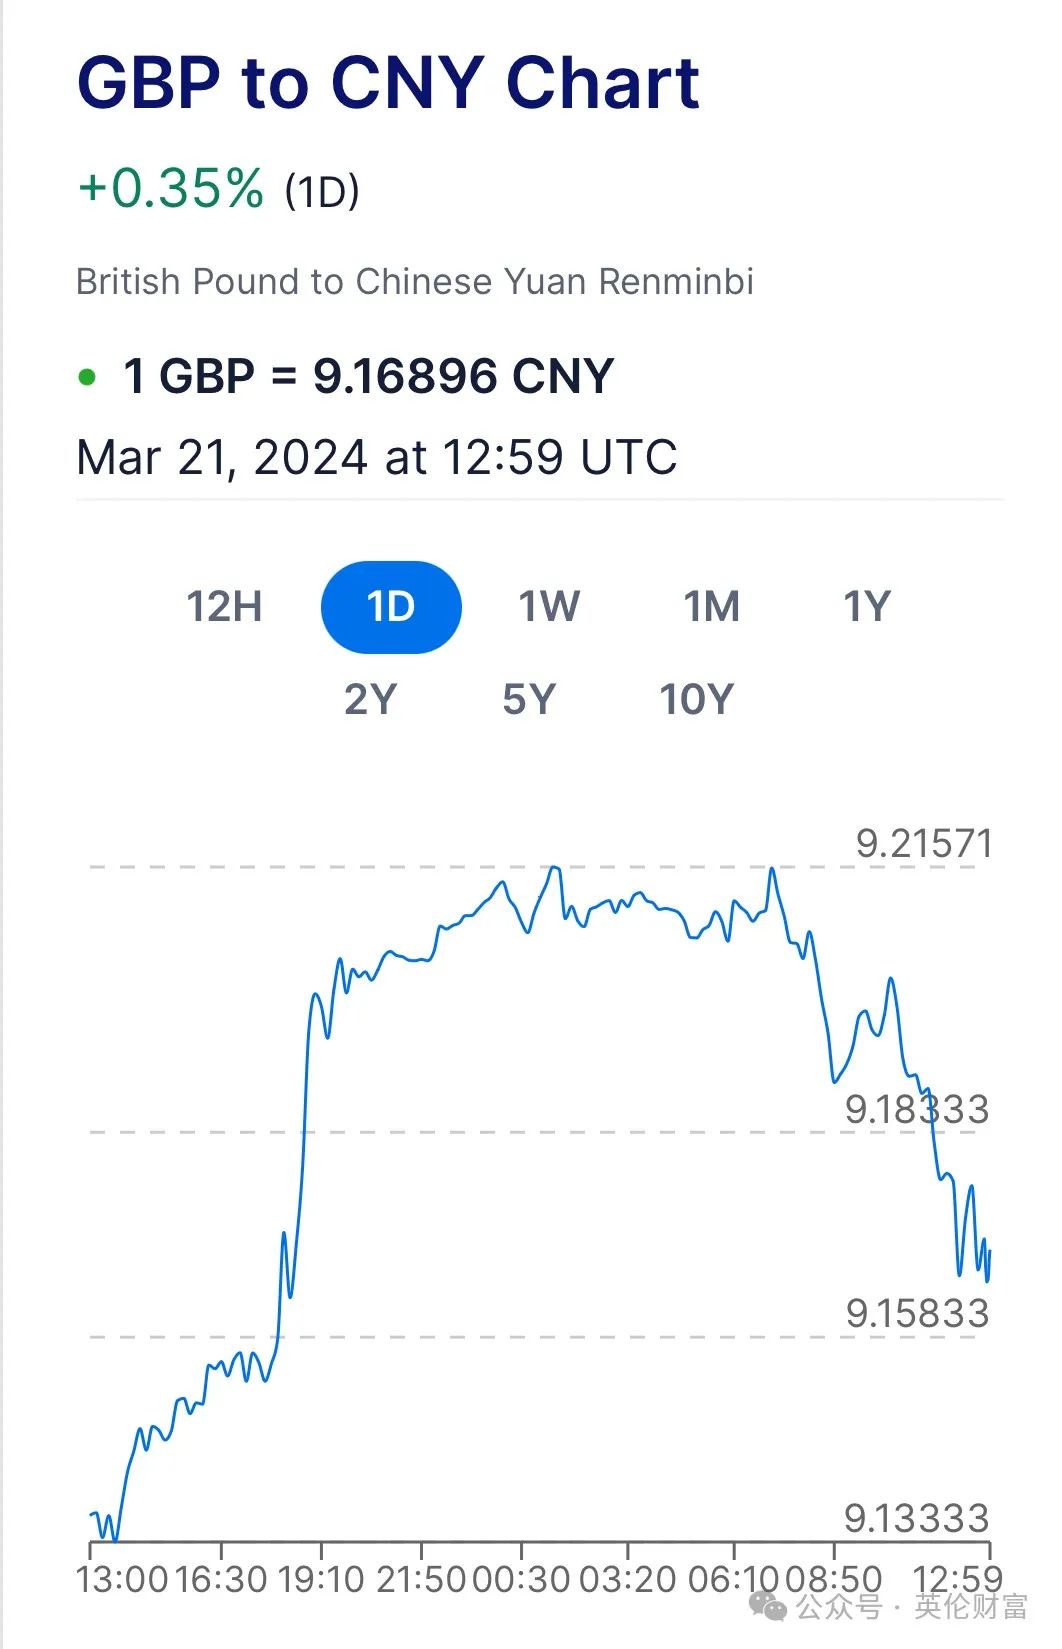
Task: Select the 12H time range
Action: pyautogui.click(x=225, y=607)
